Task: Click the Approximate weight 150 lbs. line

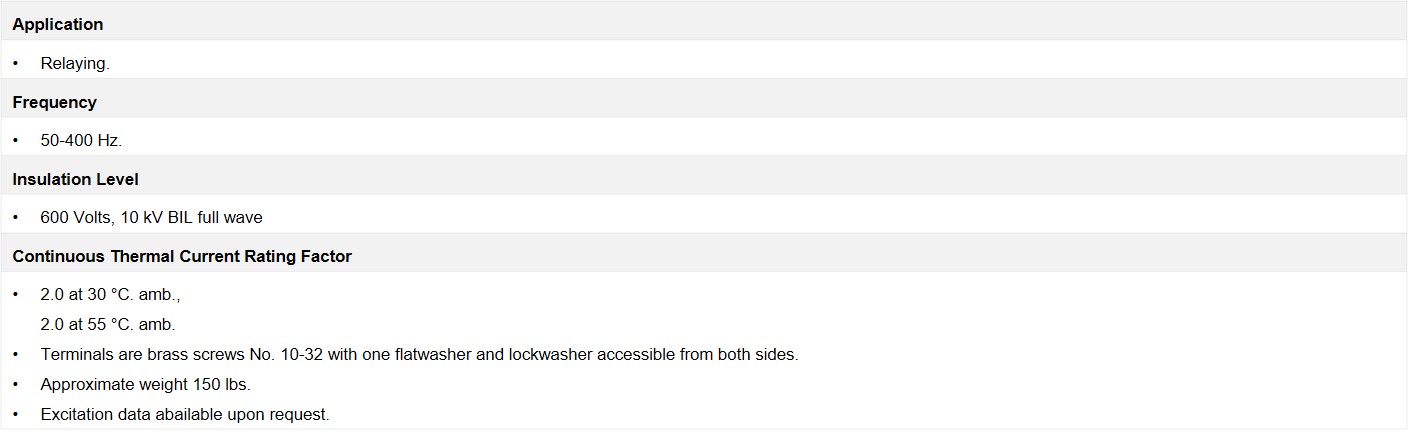Action: [x=145, y=385]
